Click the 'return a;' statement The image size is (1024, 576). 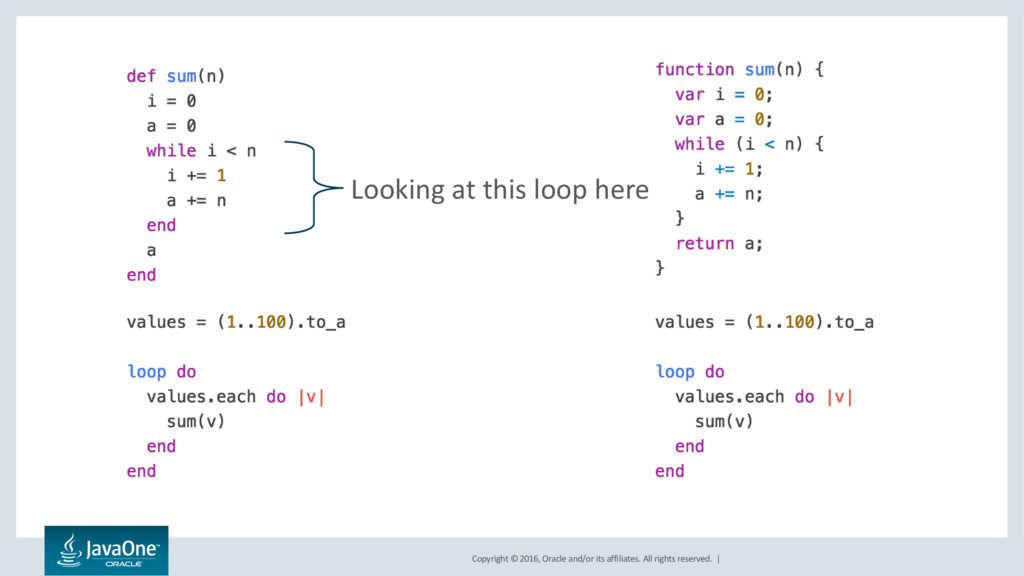719,244
